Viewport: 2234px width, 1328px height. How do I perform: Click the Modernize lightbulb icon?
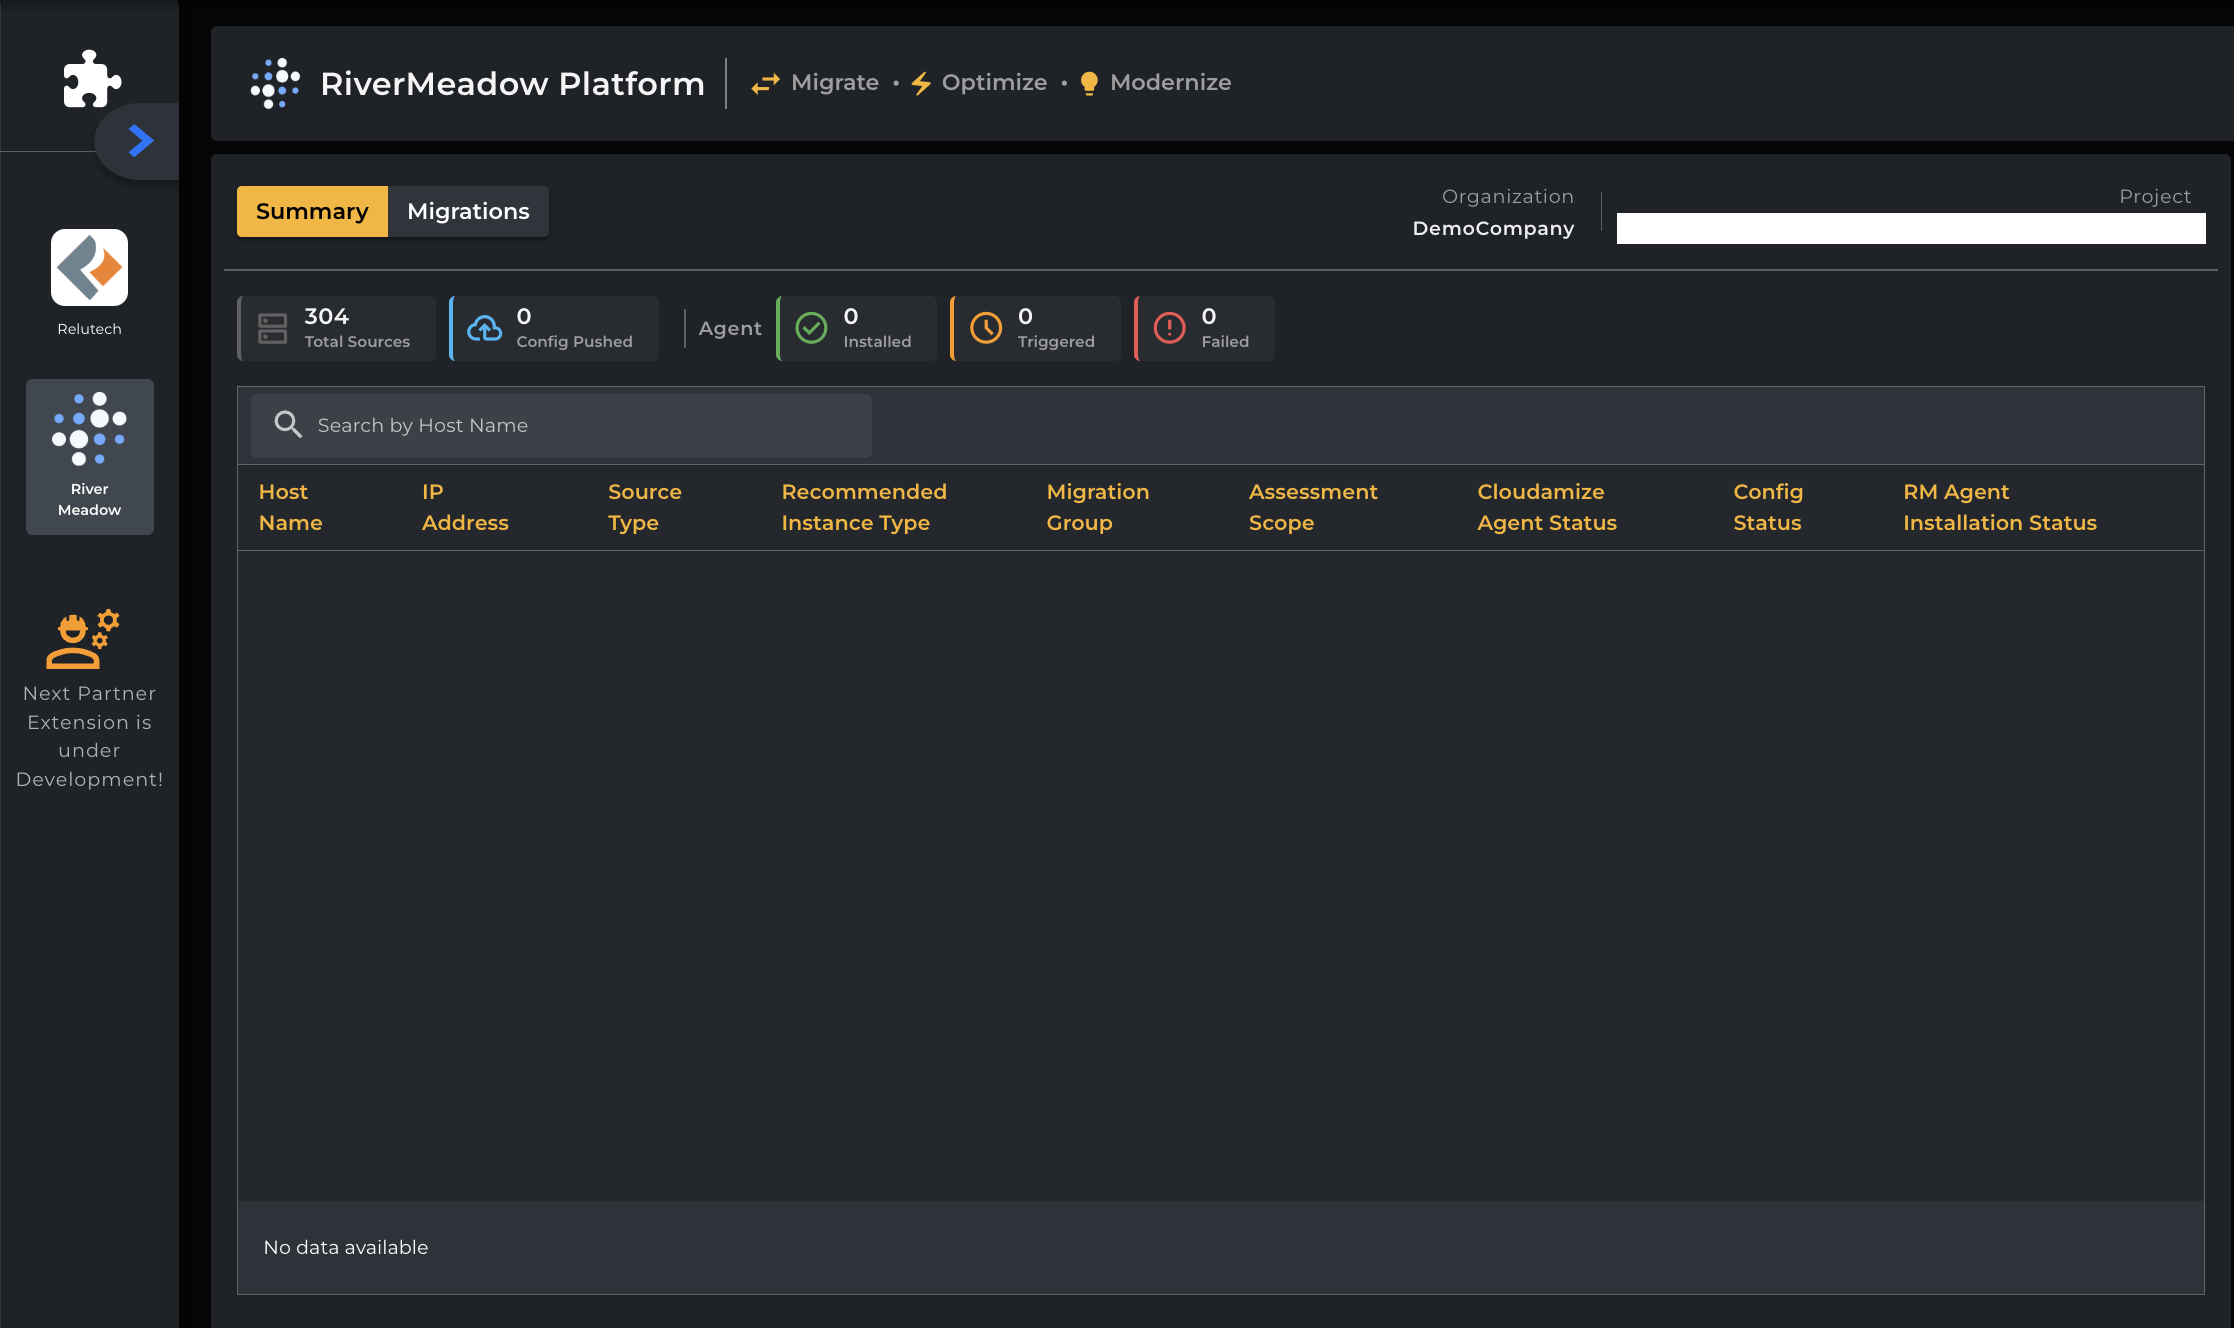click(x=1089, y=84)
